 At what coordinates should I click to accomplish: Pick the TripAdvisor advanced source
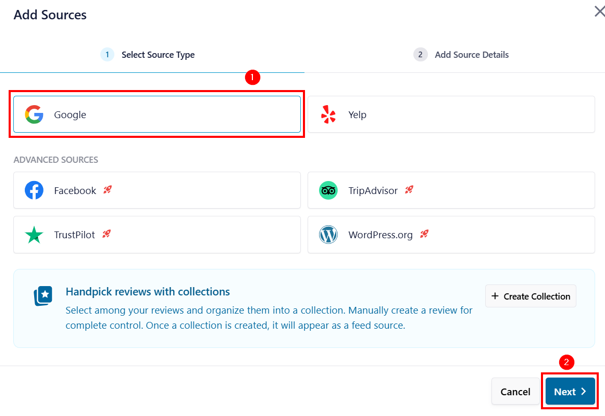click(x=451, y=190)
